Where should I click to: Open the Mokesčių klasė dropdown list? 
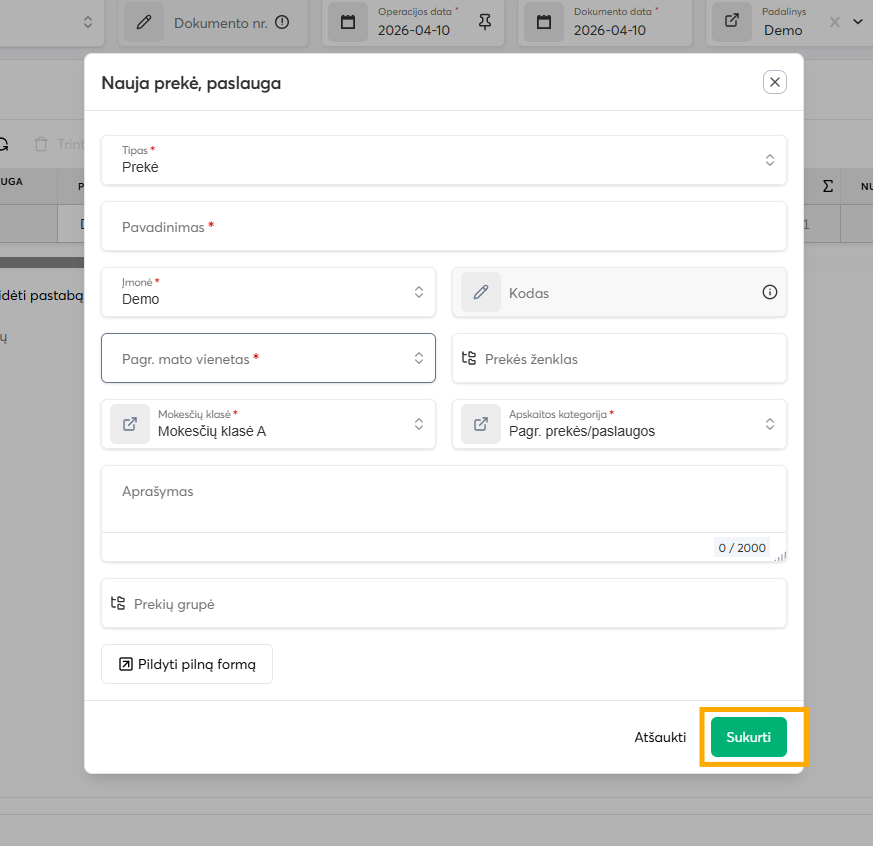[x=418, y=424]
